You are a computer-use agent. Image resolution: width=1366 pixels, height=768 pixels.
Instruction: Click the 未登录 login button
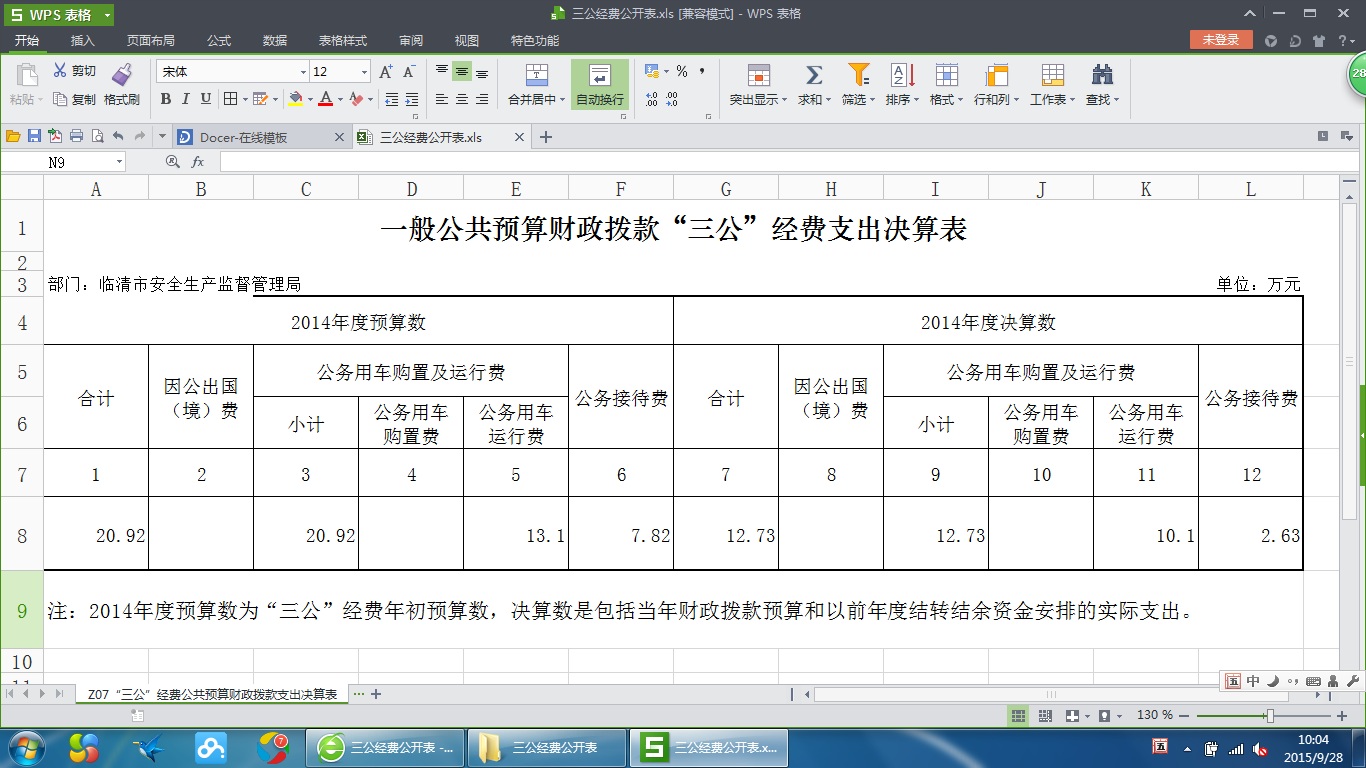tap(1220, 40)
